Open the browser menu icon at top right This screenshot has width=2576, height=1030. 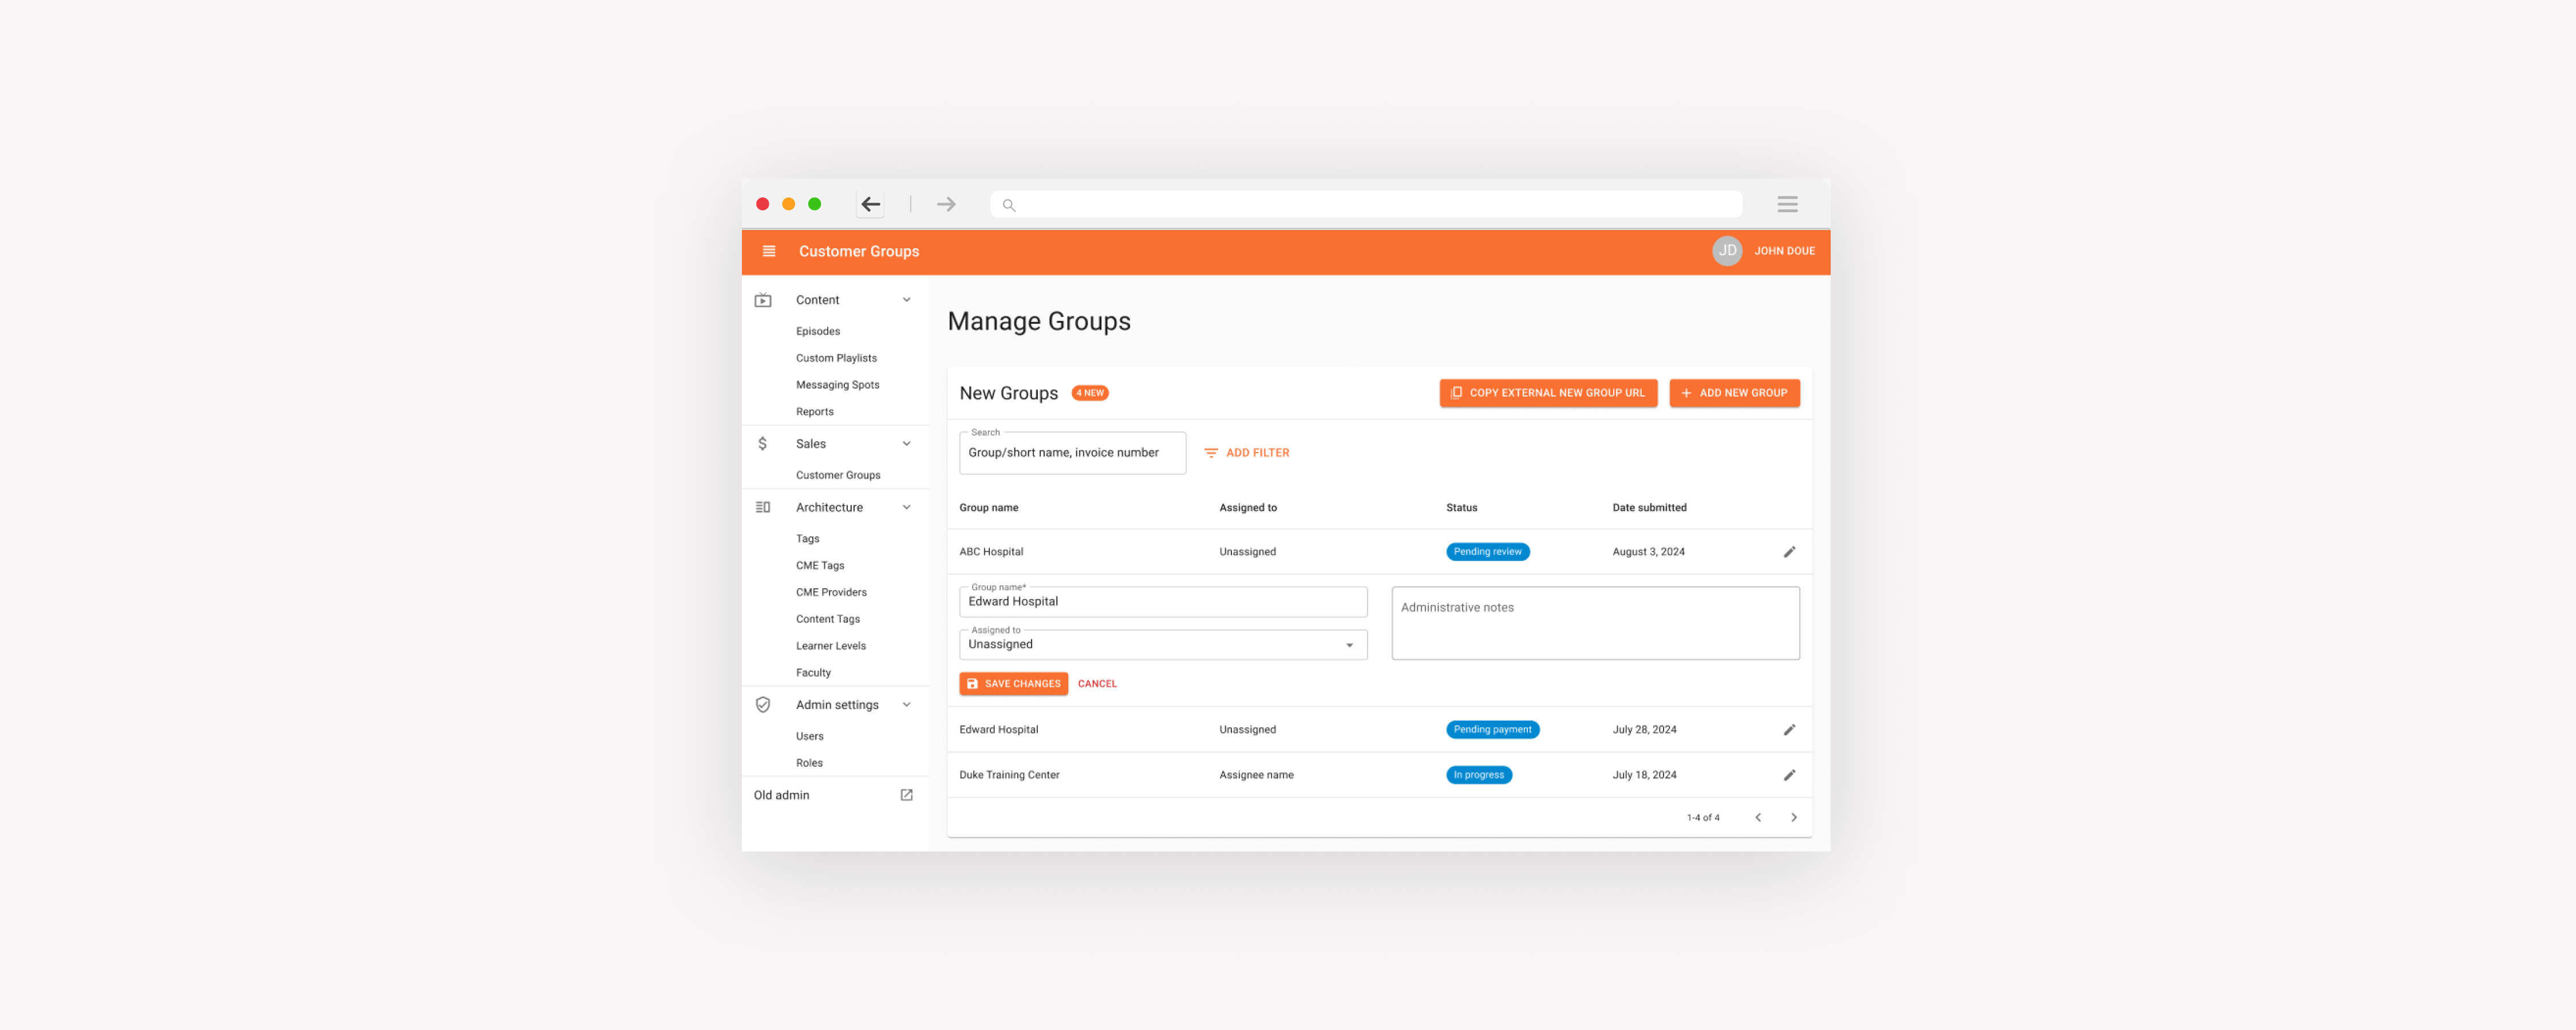(1787, 204)
